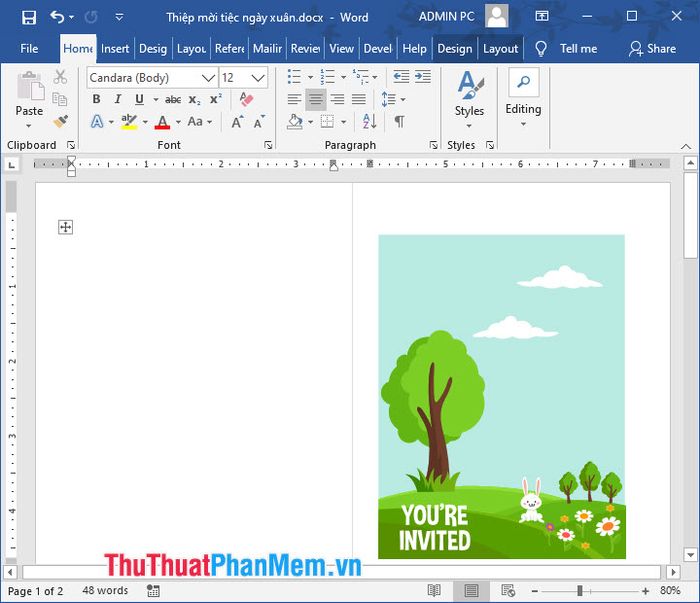700x603 pixels.
Task: Toggle Italic formatting
Action: 117,99
